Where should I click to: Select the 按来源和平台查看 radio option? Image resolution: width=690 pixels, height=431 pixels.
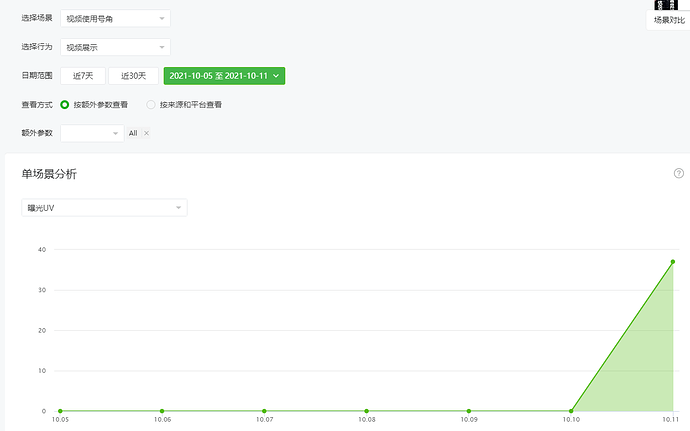click(x=151, y=104)
